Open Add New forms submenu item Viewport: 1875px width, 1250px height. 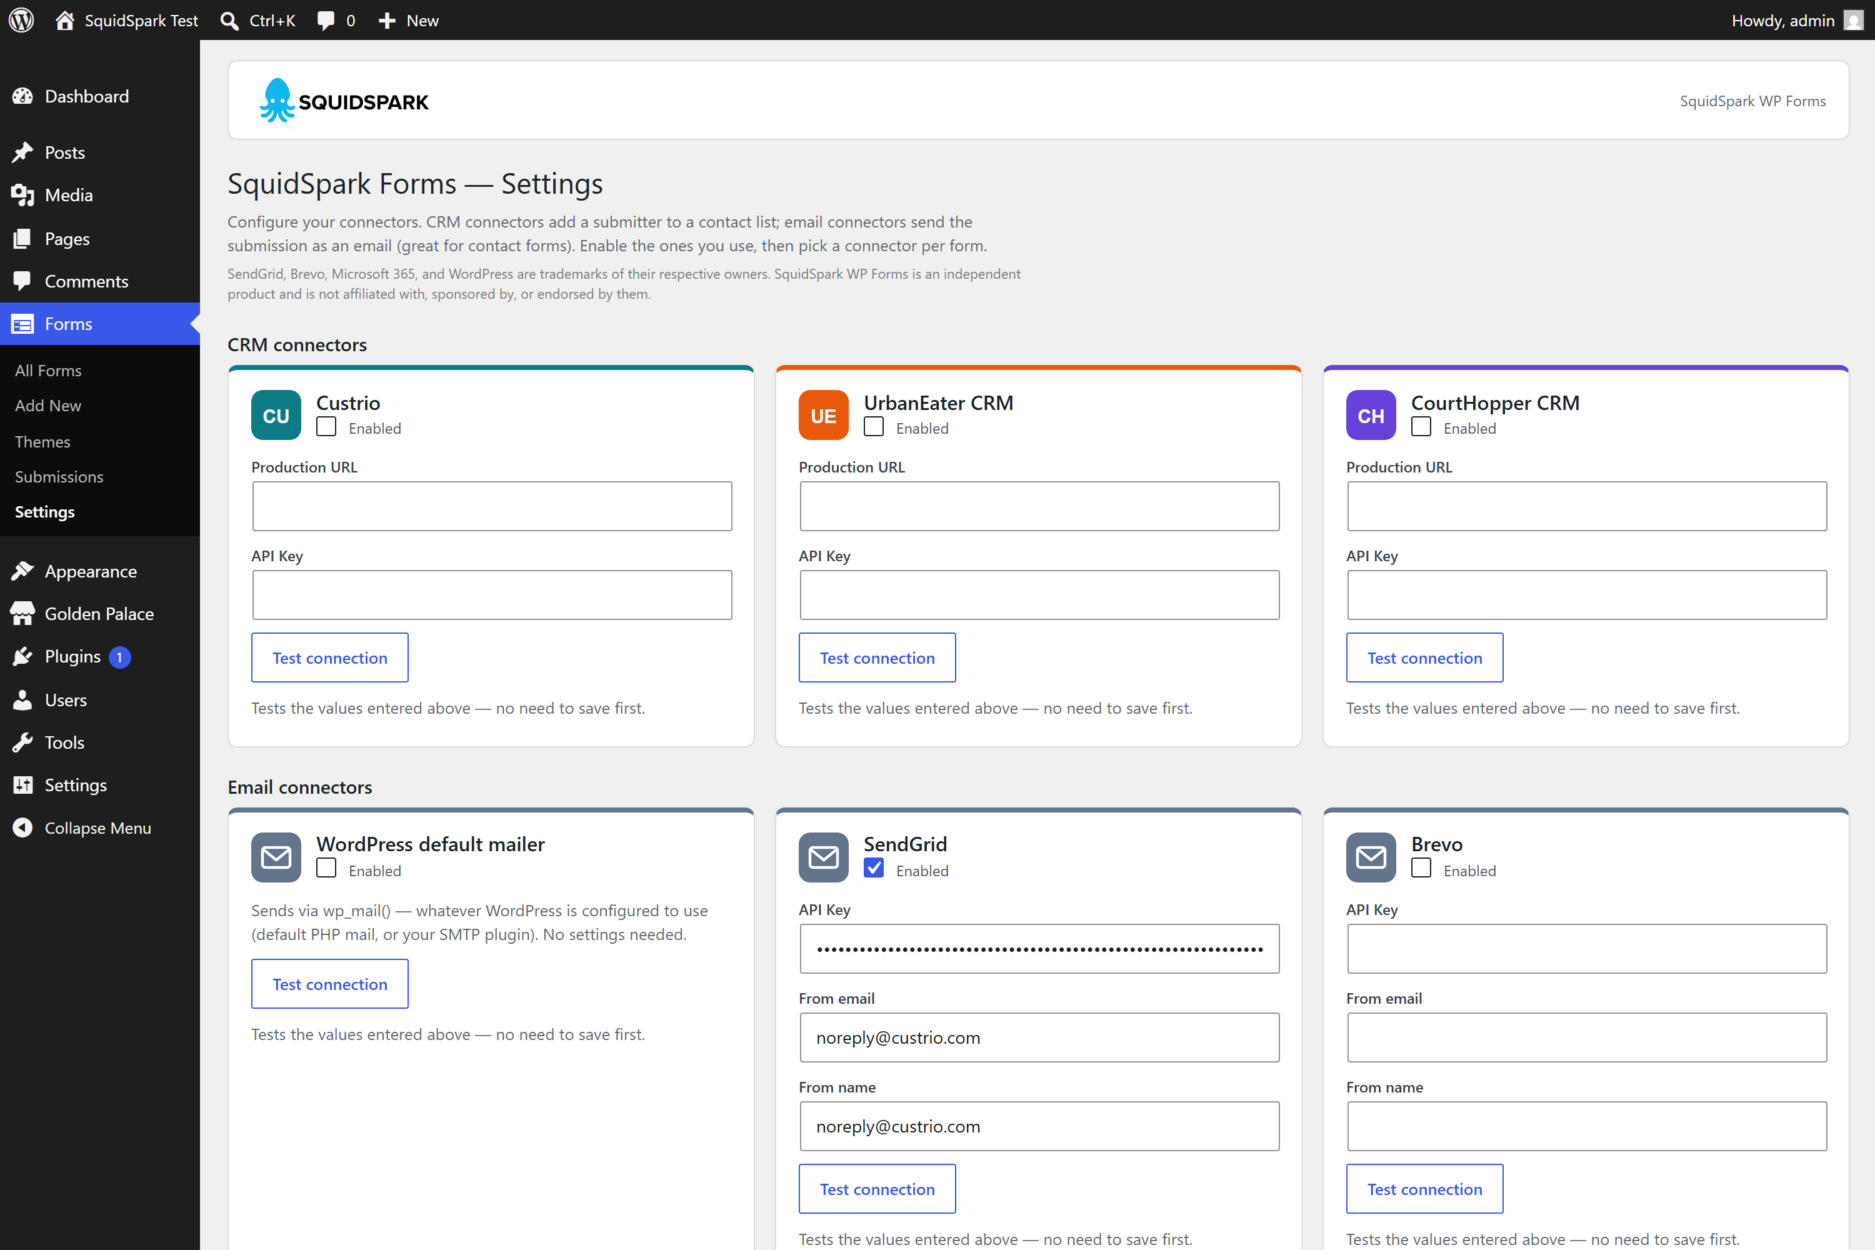[48, 405]
